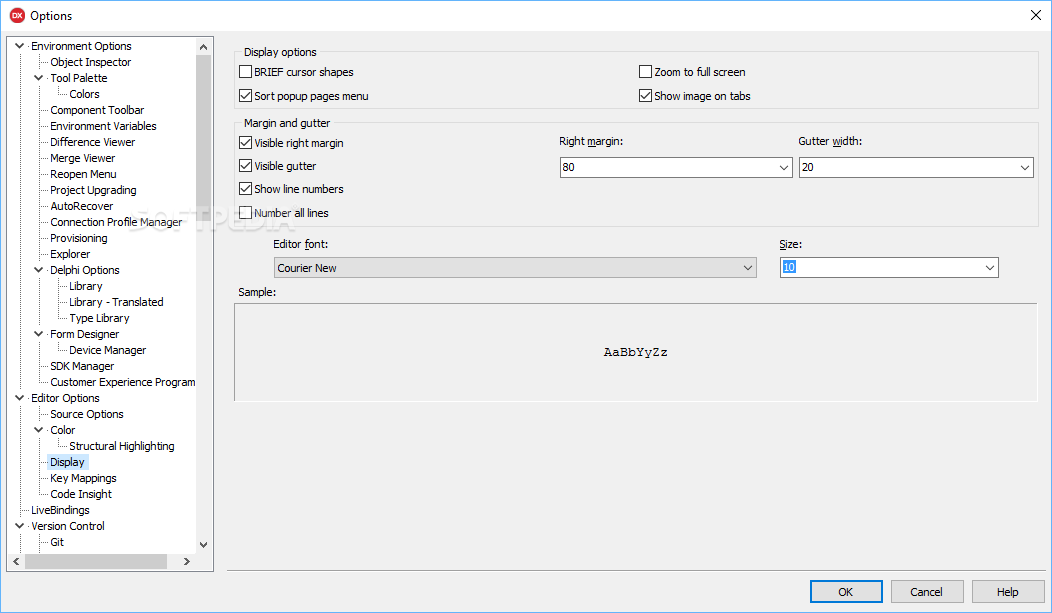Image resolution: width=1052 pixels, height=613 pixels.
Task: Collapse the Environment Options node
Action: (19, 46)
